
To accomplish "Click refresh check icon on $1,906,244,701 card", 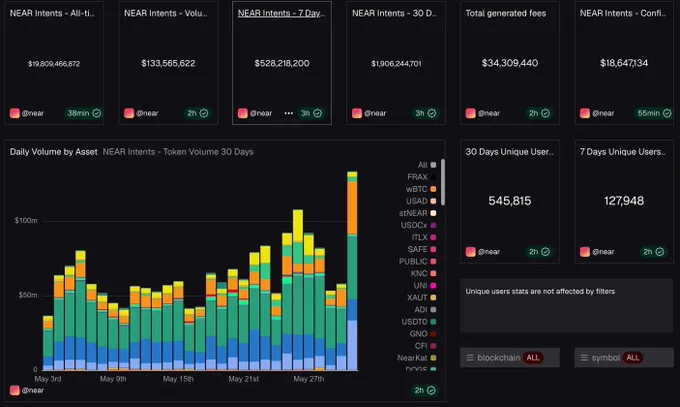I will pyautogui.click(x=432, y=113).
